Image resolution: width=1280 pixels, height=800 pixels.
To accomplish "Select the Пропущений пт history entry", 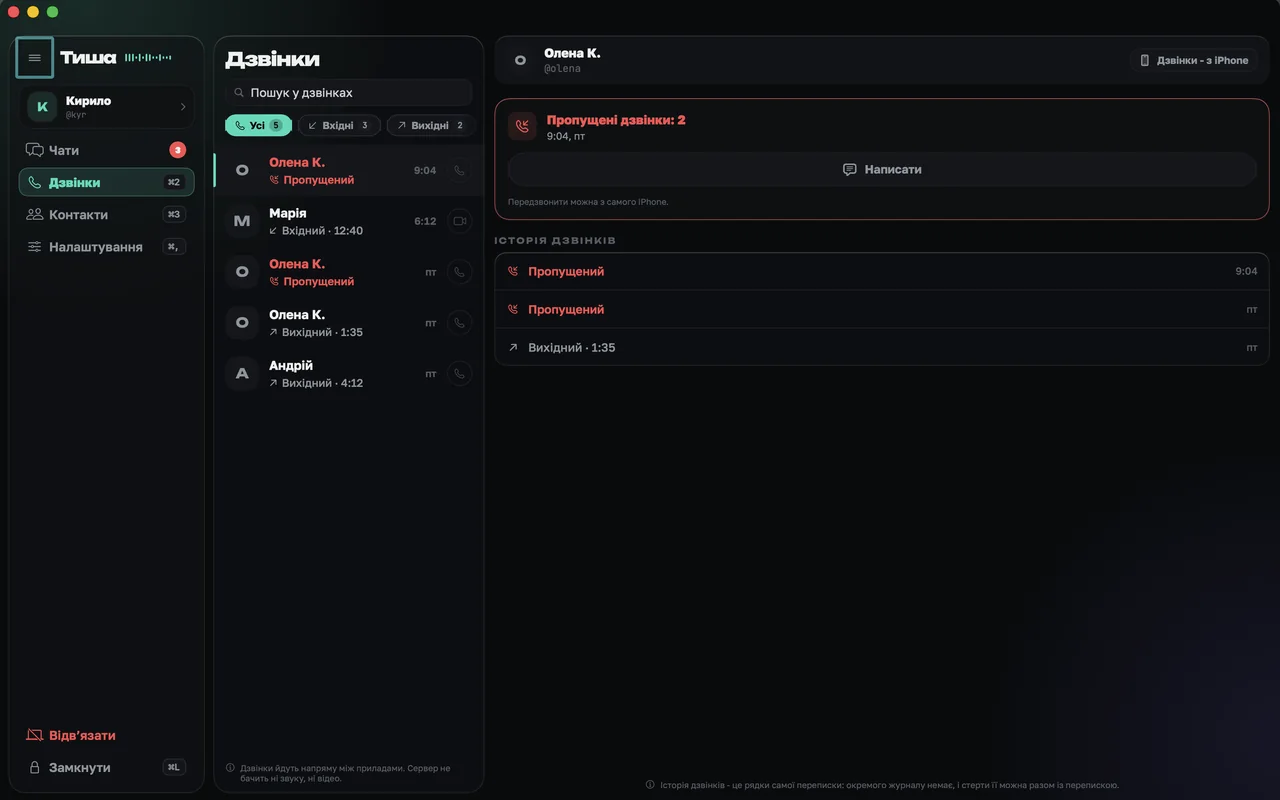I will (x=882, y=309).
